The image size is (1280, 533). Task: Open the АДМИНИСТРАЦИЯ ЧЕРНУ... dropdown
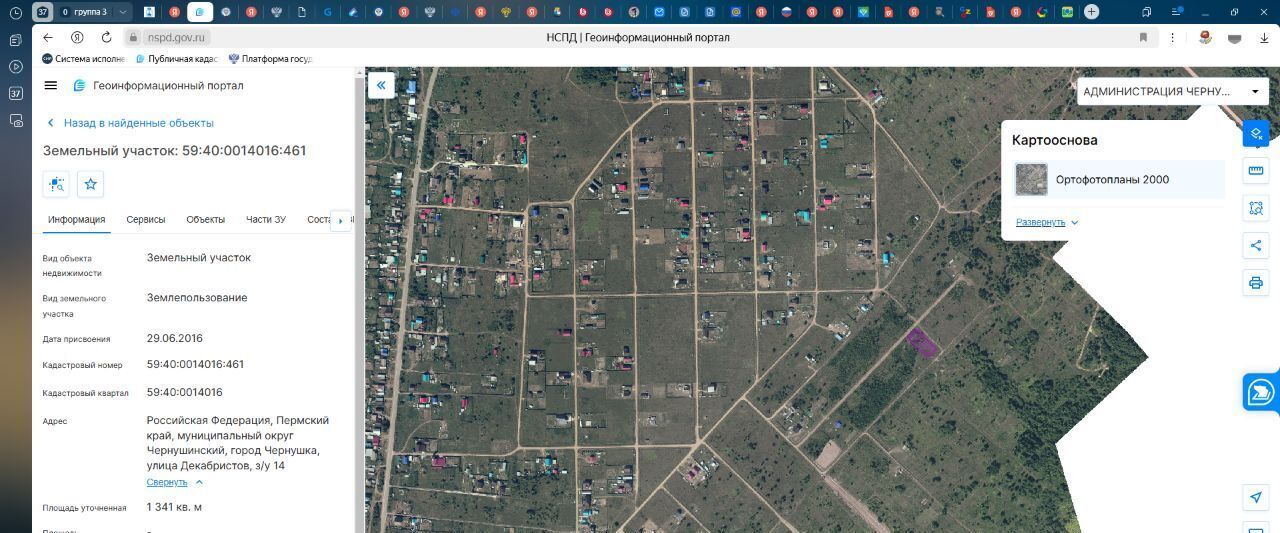(1172, 91)
